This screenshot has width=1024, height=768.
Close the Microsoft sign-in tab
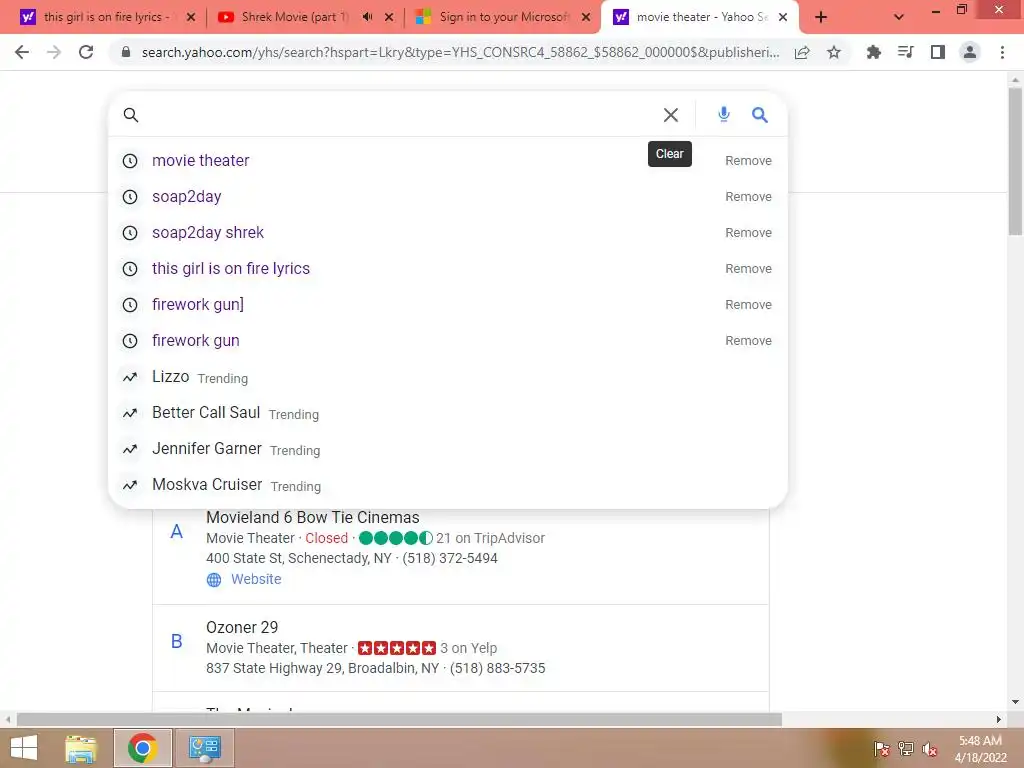pos(586,17)
